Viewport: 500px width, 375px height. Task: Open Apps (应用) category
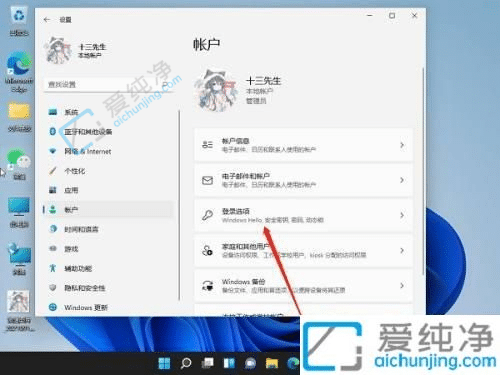108,190
